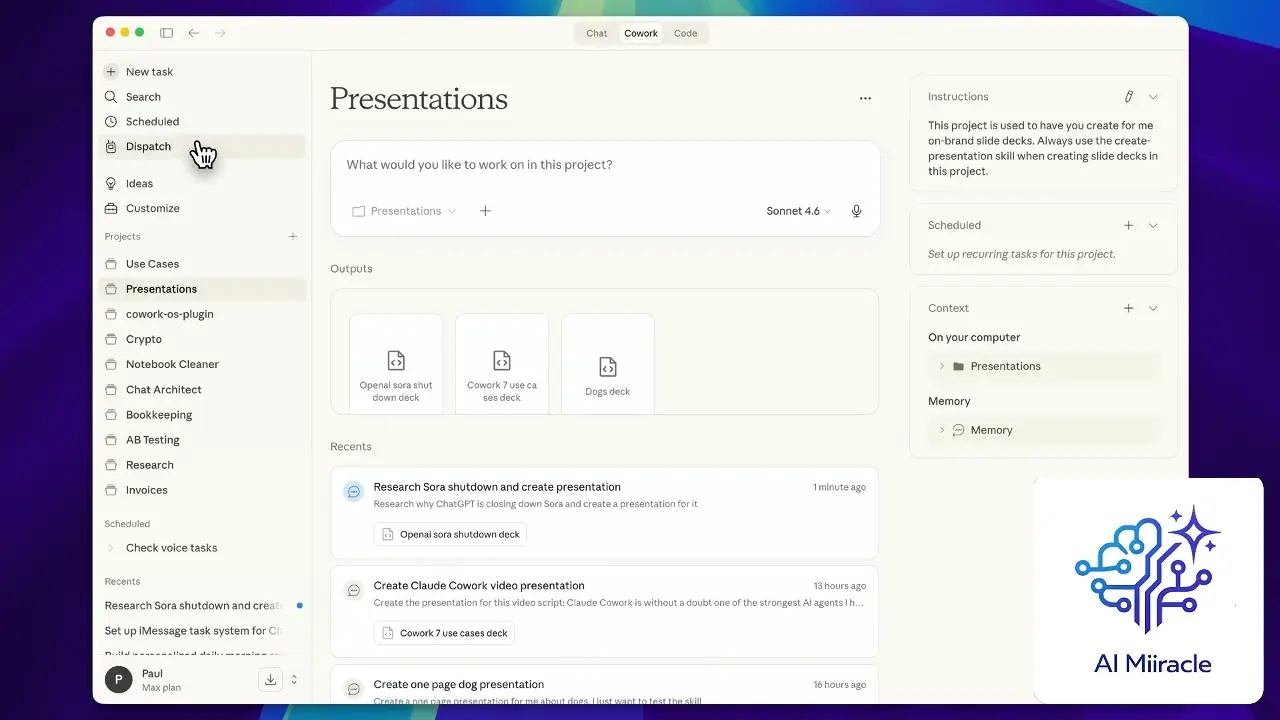The image size is (1280, 720).
Task: Open the Presentations folder selector dropdown
Action: point(404,211)
